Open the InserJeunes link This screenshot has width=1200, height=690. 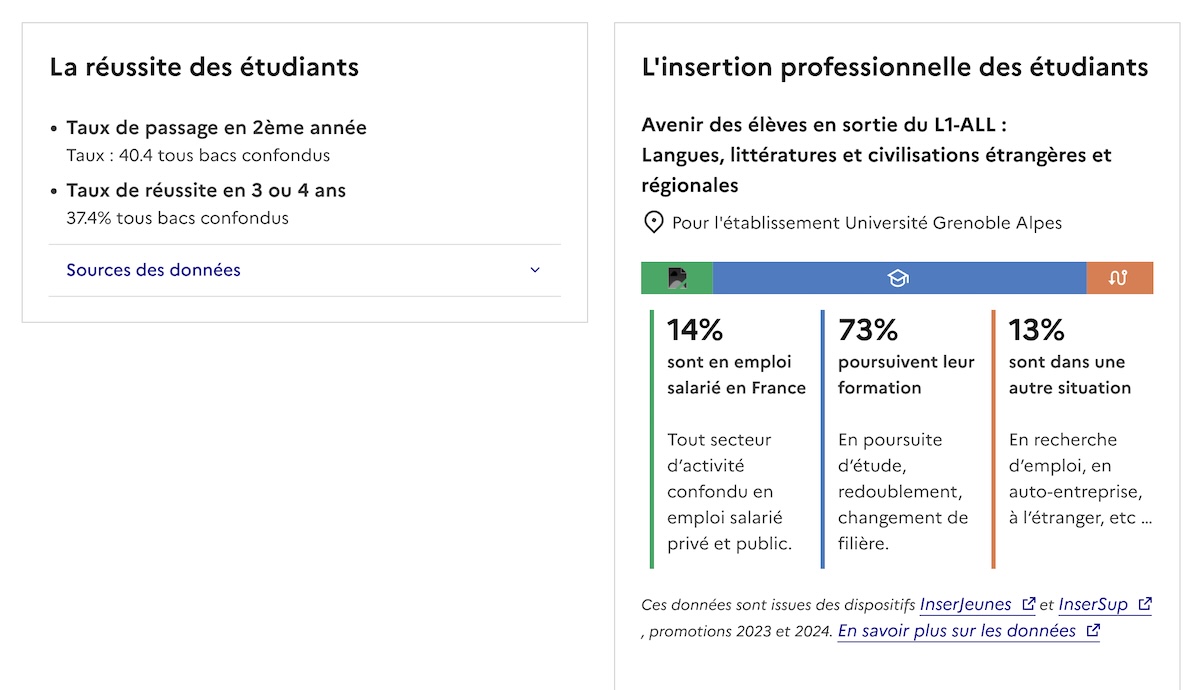coord(966,604)
